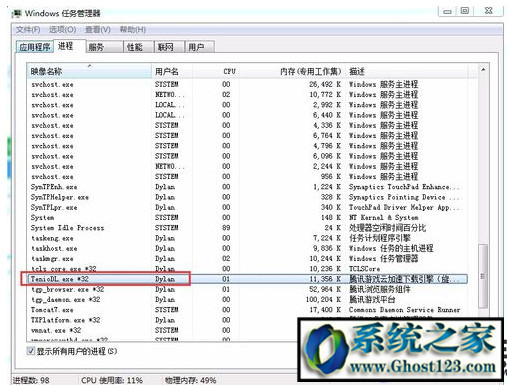Sort by 映像名称 column header

[x=89, y=71]
